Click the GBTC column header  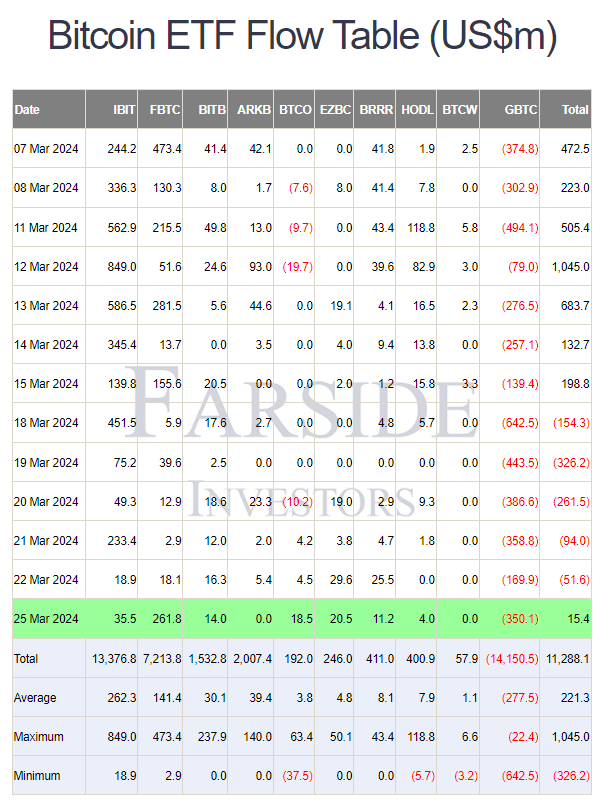pyautogui.click(x=510, y=109)
